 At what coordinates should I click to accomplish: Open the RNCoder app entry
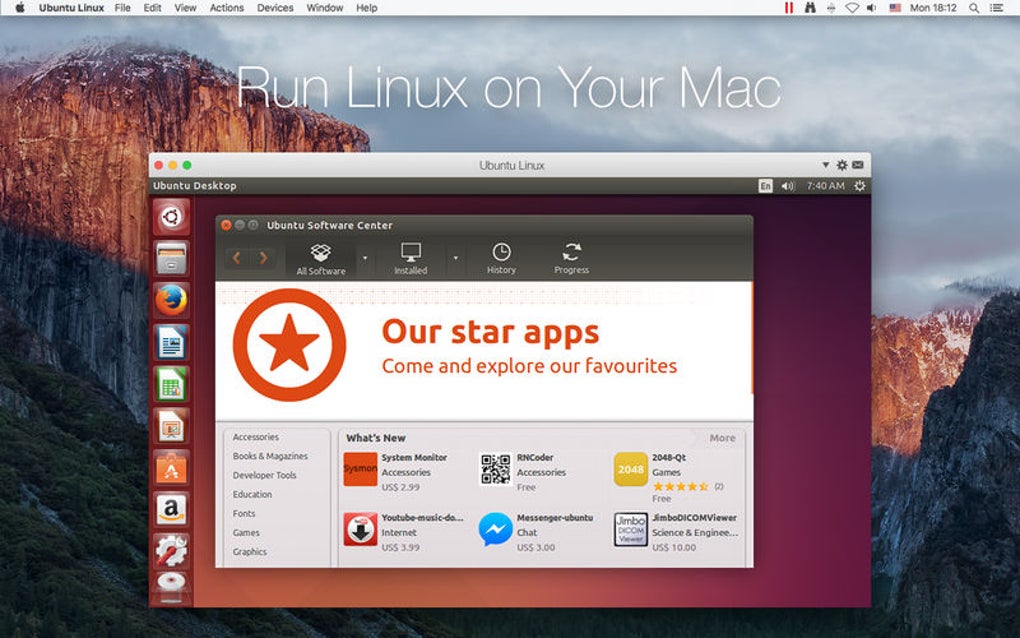point(523,472)
